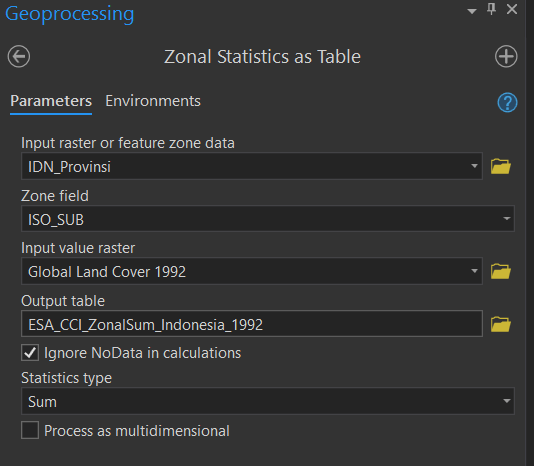Click the Geoprocessing pane title
Screen dimensions: 534x466
[69, 14]
